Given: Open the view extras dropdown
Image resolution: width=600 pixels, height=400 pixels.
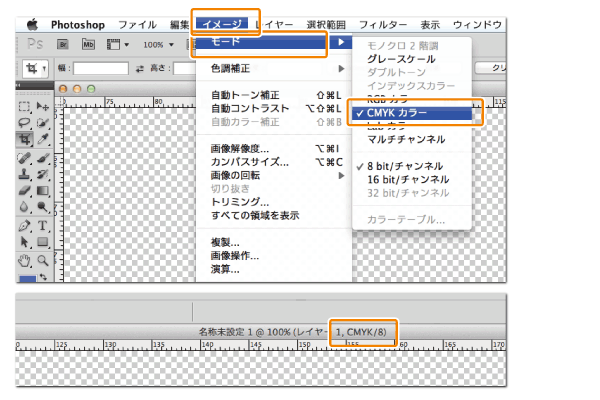Looking at the screenshot, I should pos(117,45).
